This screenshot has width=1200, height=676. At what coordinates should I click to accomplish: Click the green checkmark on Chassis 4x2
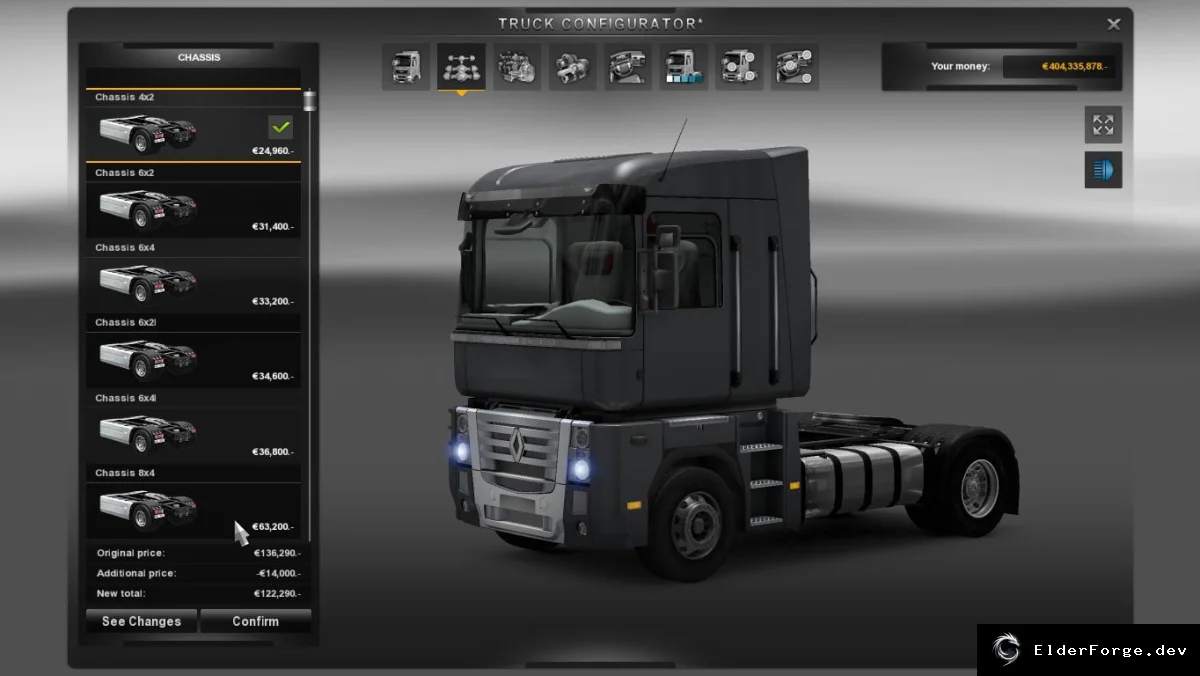[x=281, y=127]
